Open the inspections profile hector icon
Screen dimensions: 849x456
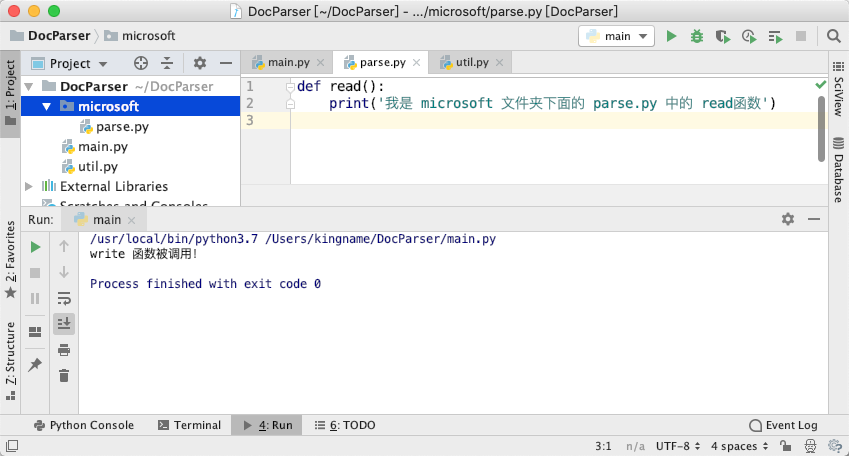tap(811, 446)
